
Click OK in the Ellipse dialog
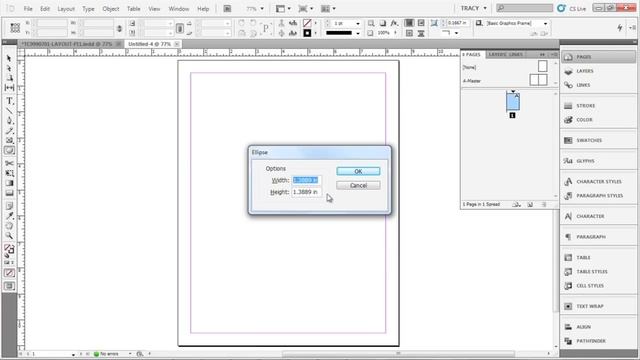(358, 171)
